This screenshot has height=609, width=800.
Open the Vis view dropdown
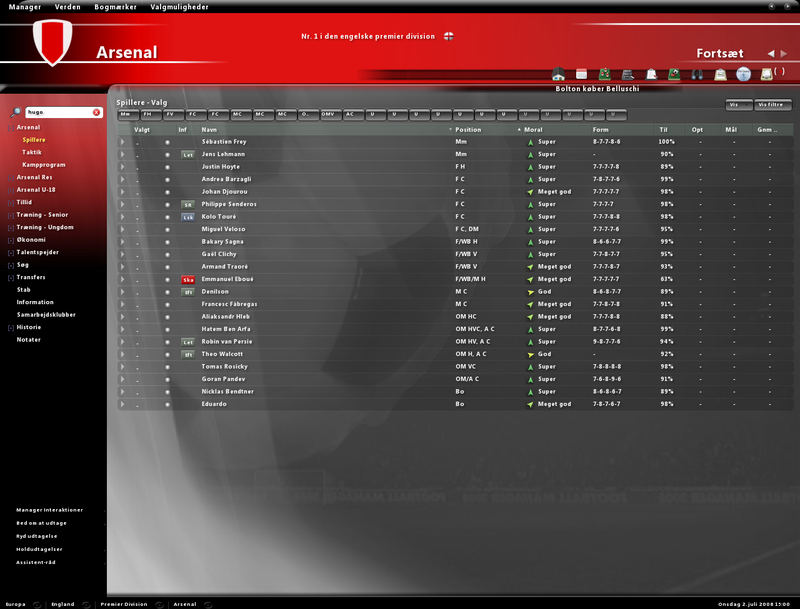point(738,105)
